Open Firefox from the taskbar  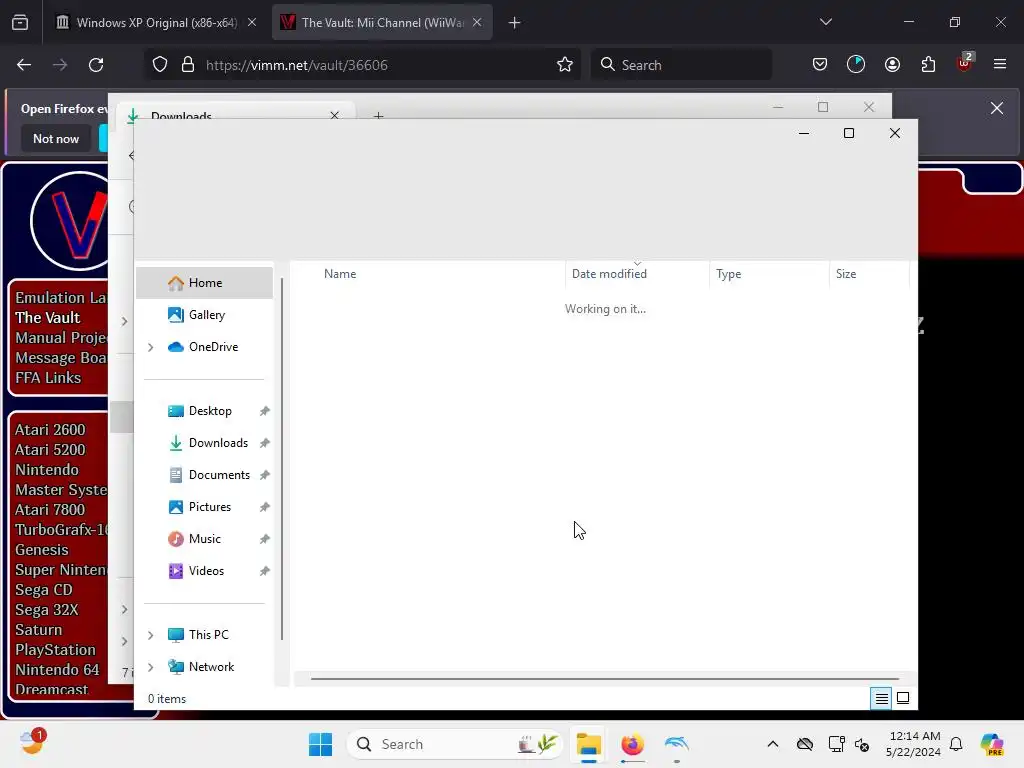tap(632, 744)
